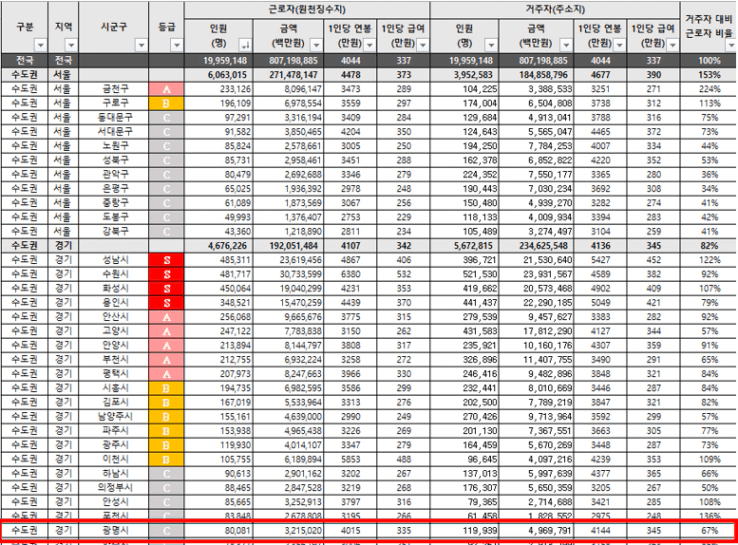Open the 지역 column filter dropdown
This screenshot has width=738, height=545.
[71, 45]
